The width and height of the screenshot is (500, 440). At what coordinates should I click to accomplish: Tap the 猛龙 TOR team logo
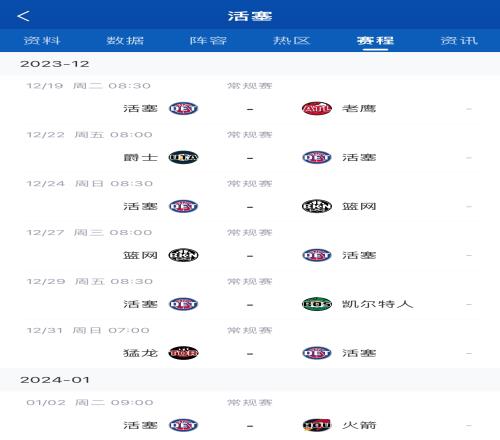pos(183,353)
